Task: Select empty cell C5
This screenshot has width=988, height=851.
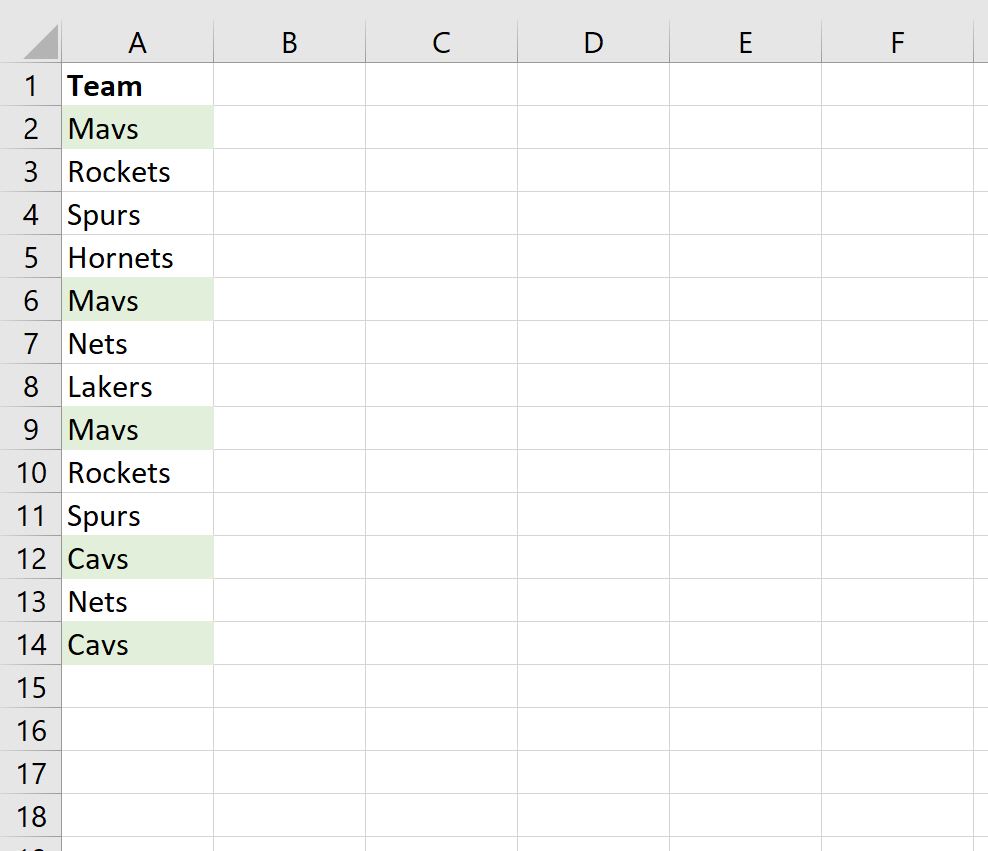Action: 441,257
